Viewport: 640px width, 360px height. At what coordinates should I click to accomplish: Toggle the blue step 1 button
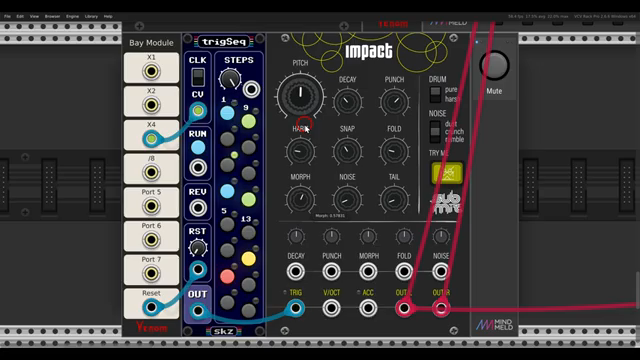227,113
